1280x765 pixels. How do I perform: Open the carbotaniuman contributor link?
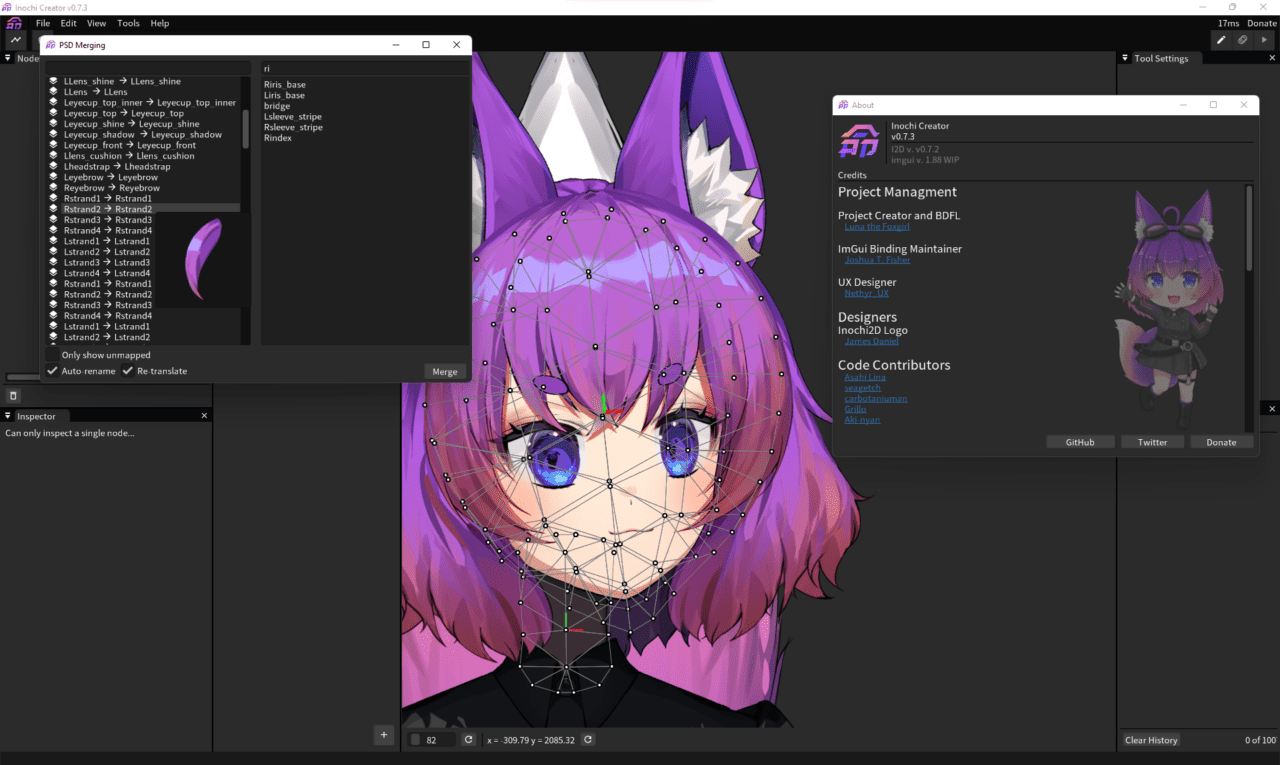click(875, 399)
